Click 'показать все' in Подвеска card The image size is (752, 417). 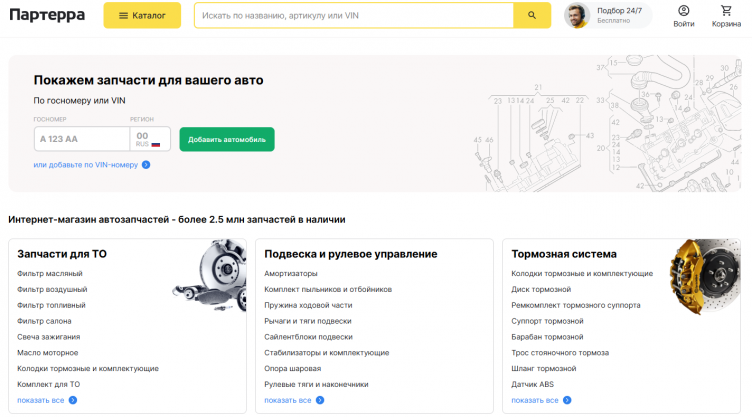pyautogui.click(x=288, y=400)
